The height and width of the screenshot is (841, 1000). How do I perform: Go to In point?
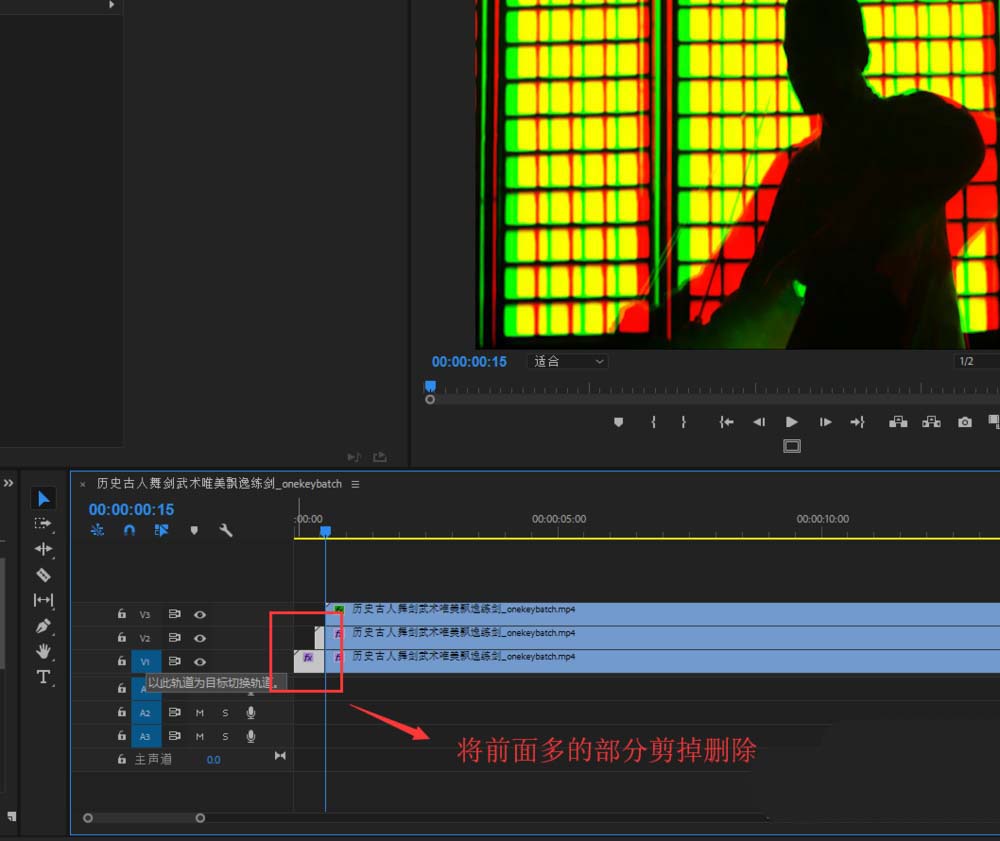(726, 422)
